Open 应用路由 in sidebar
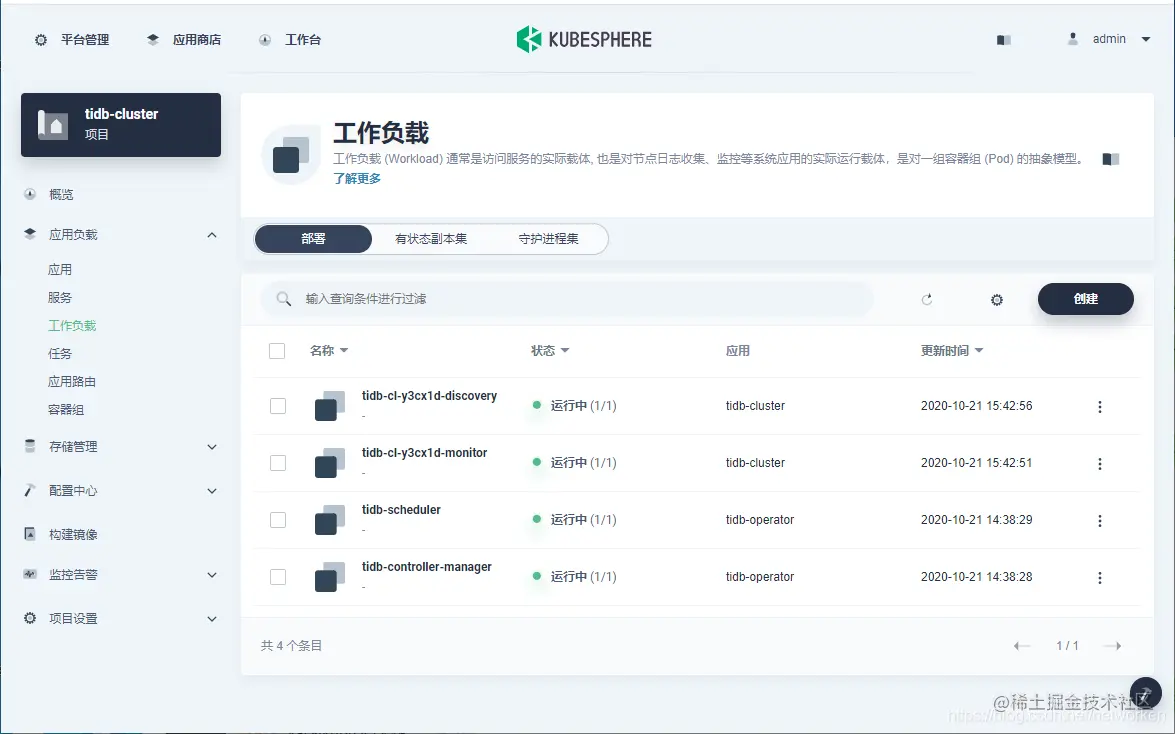 click(72, 382)
